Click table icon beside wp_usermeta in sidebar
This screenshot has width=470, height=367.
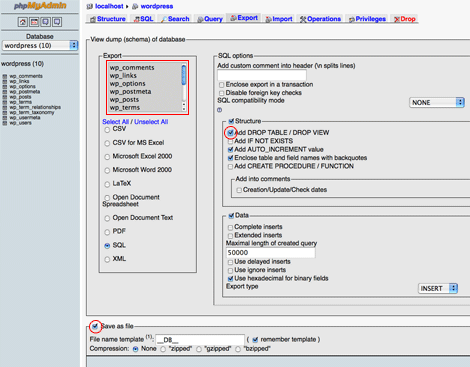[5, 118]
